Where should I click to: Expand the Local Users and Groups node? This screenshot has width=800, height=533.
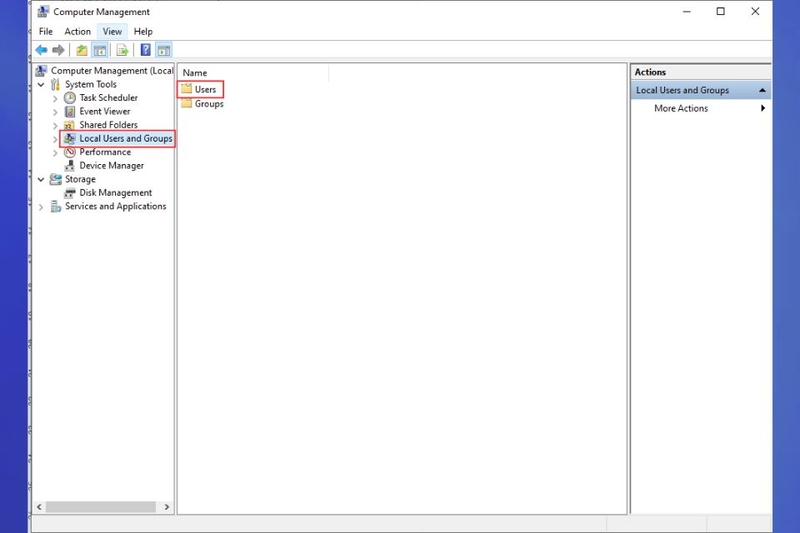tap(55, 139)
